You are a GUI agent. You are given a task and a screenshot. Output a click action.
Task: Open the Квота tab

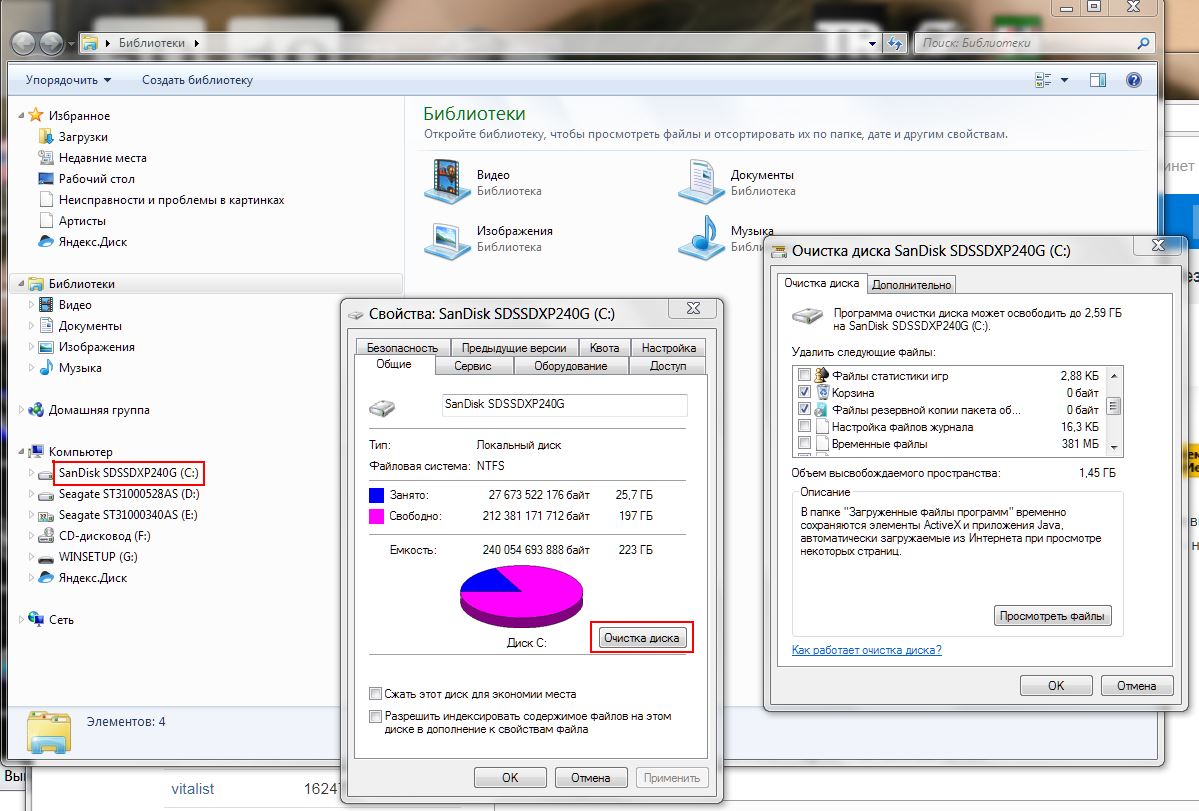point(604,348)
